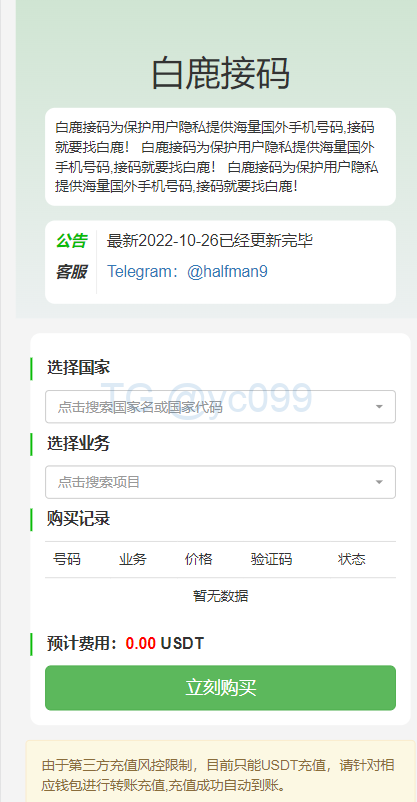The image size is (417, 802).
Task: Click the 号码 column header
Action: coord(67,559)
